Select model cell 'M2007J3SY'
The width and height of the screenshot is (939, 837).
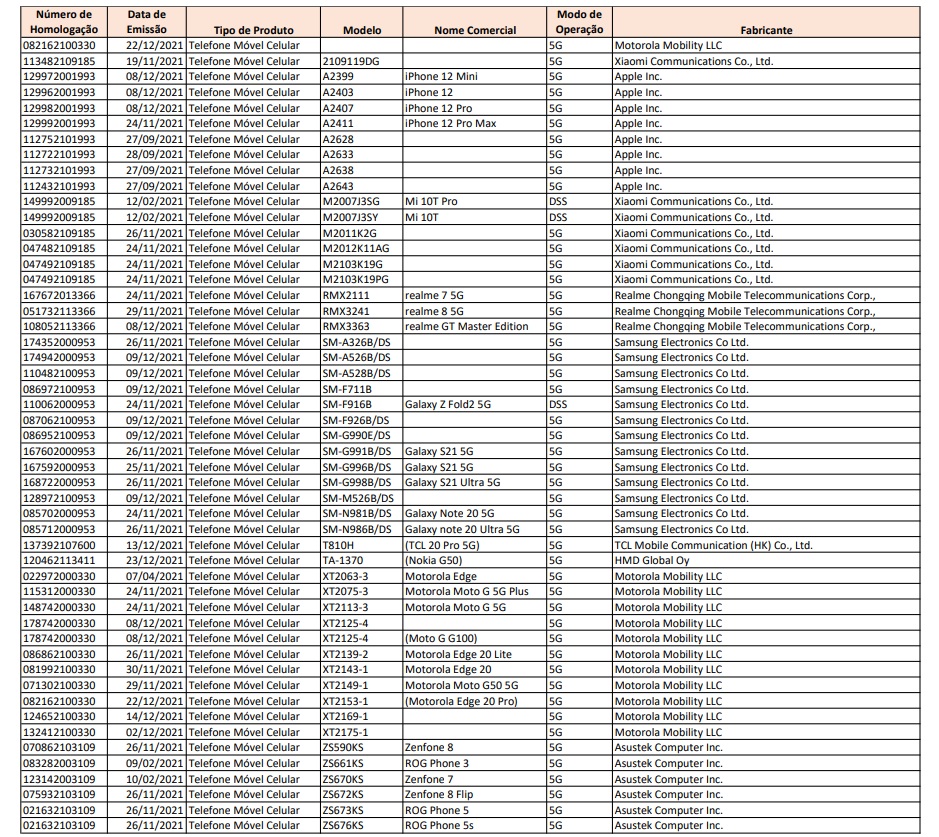coord(362,217)
